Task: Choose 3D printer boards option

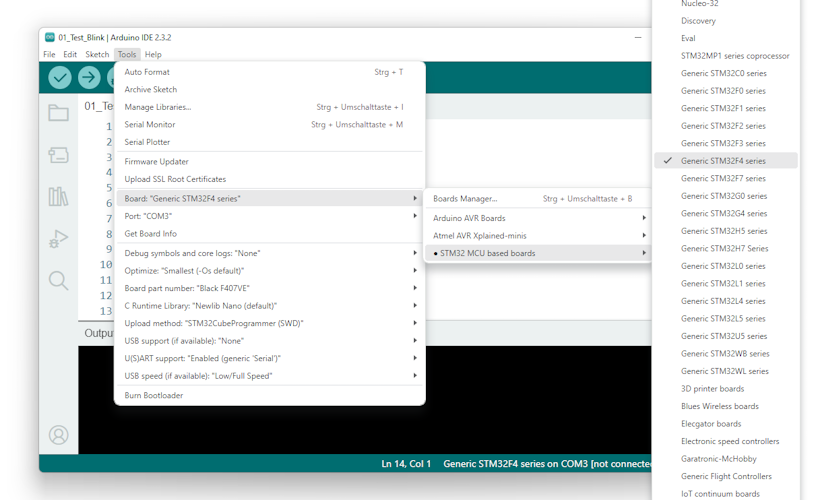Action: 726,389
